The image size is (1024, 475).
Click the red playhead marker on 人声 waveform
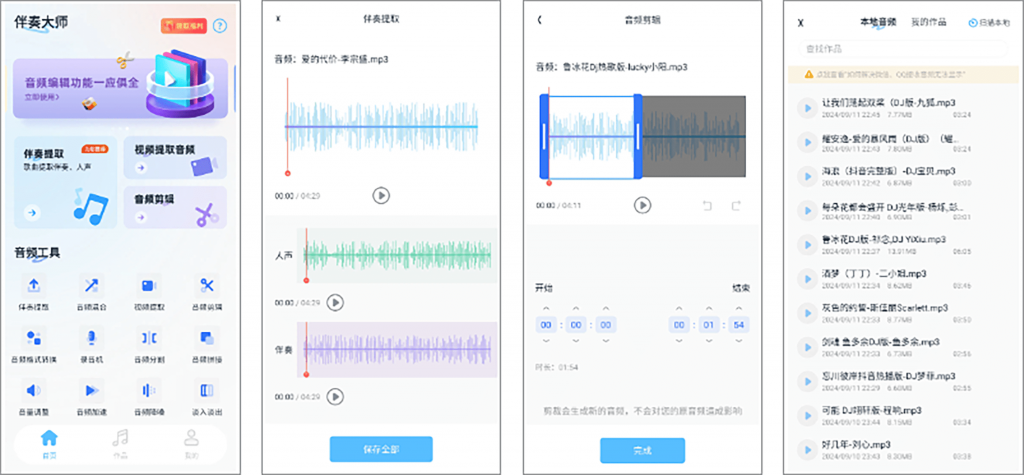pyautogui.click(x=306, y=280)
